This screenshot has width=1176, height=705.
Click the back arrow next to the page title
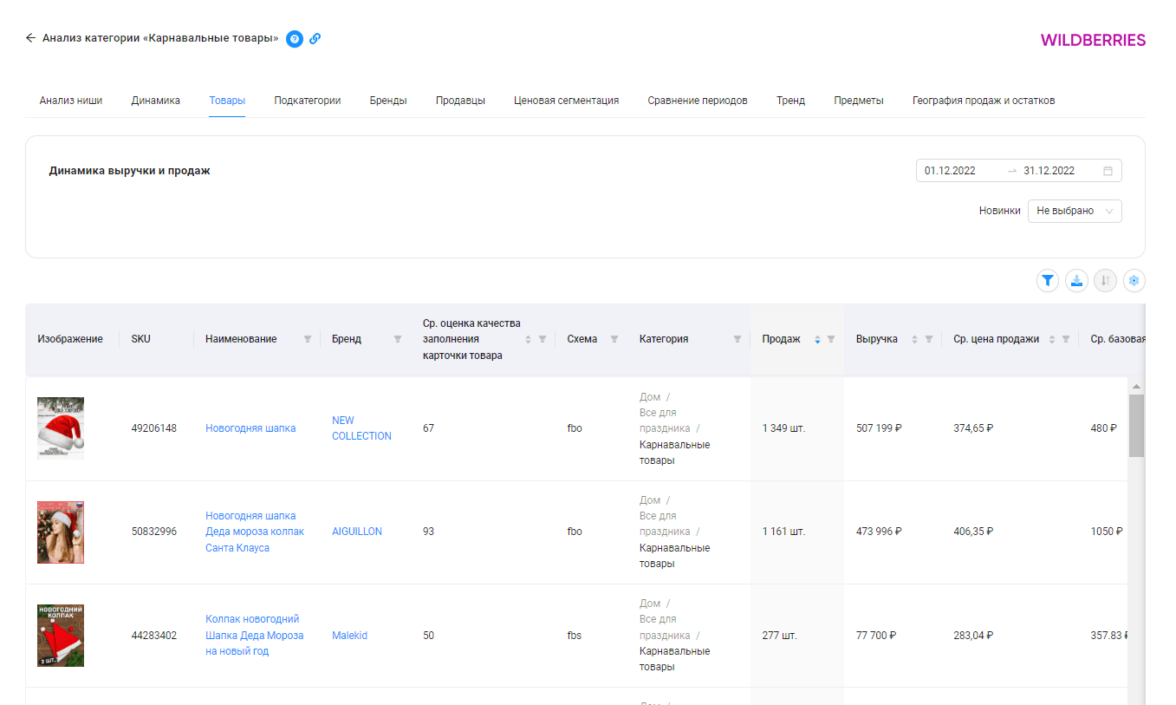30,39
